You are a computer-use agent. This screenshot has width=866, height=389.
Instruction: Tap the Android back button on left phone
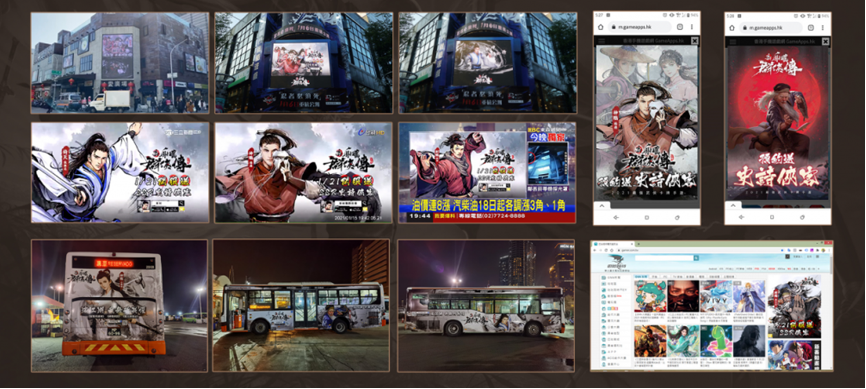(x=616, y=218)
